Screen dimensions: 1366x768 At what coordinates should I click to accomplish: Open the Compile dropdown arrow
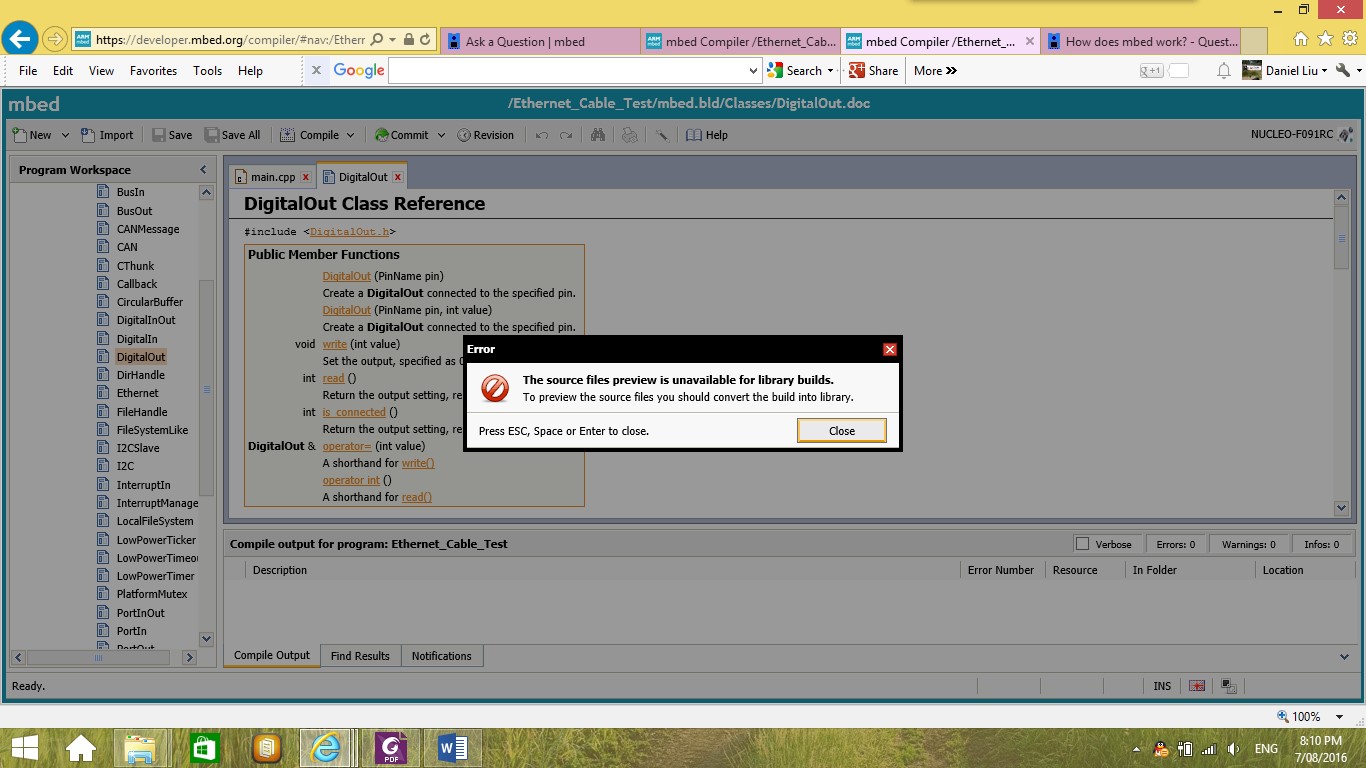[x=350, y=135]
